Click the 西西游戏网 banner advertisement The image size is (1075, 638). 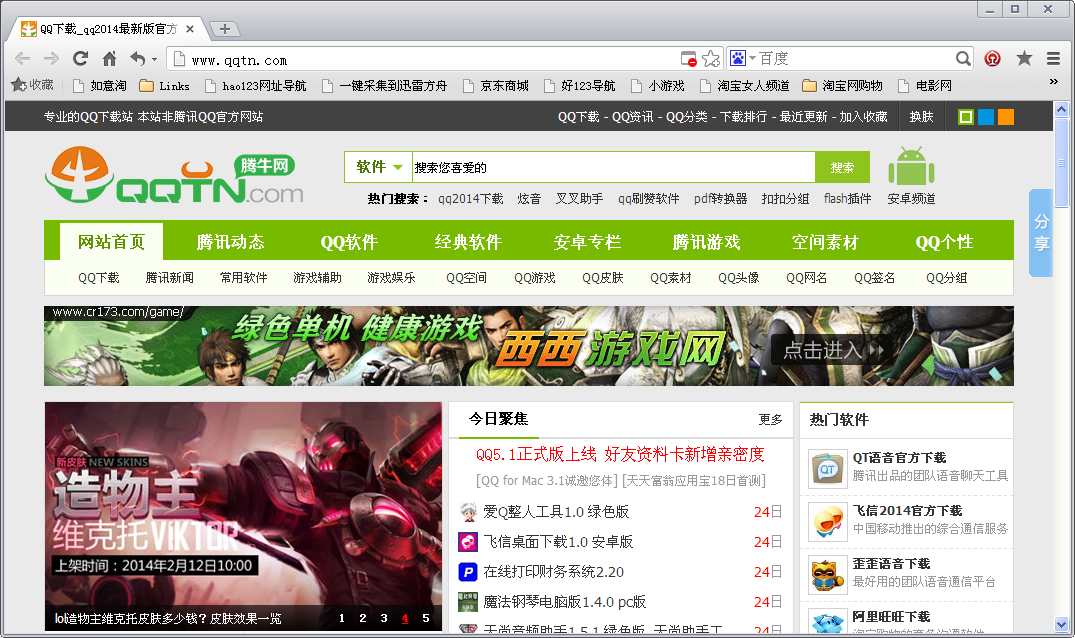click(529, 346)
